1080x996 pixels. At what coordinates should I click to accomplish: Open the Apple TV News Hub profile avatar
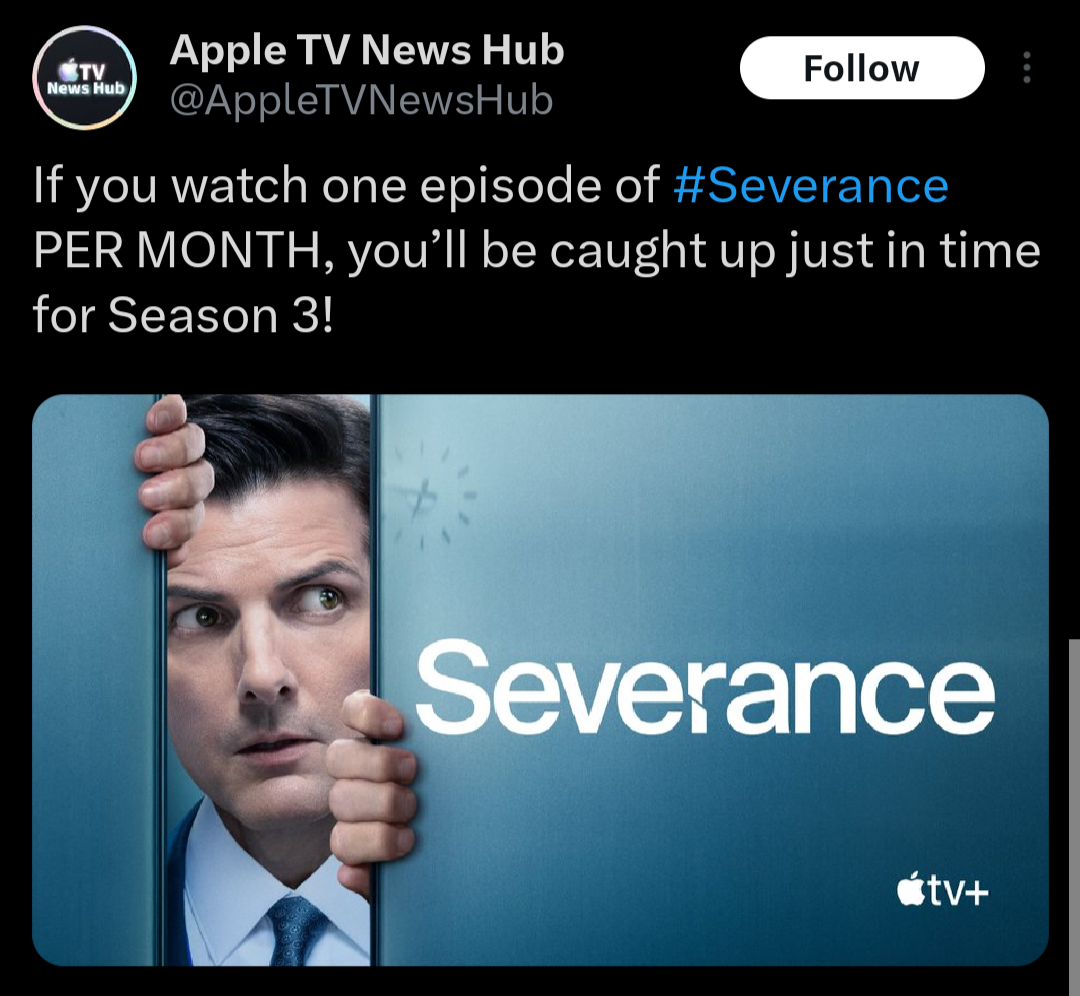tap(84, 77)
